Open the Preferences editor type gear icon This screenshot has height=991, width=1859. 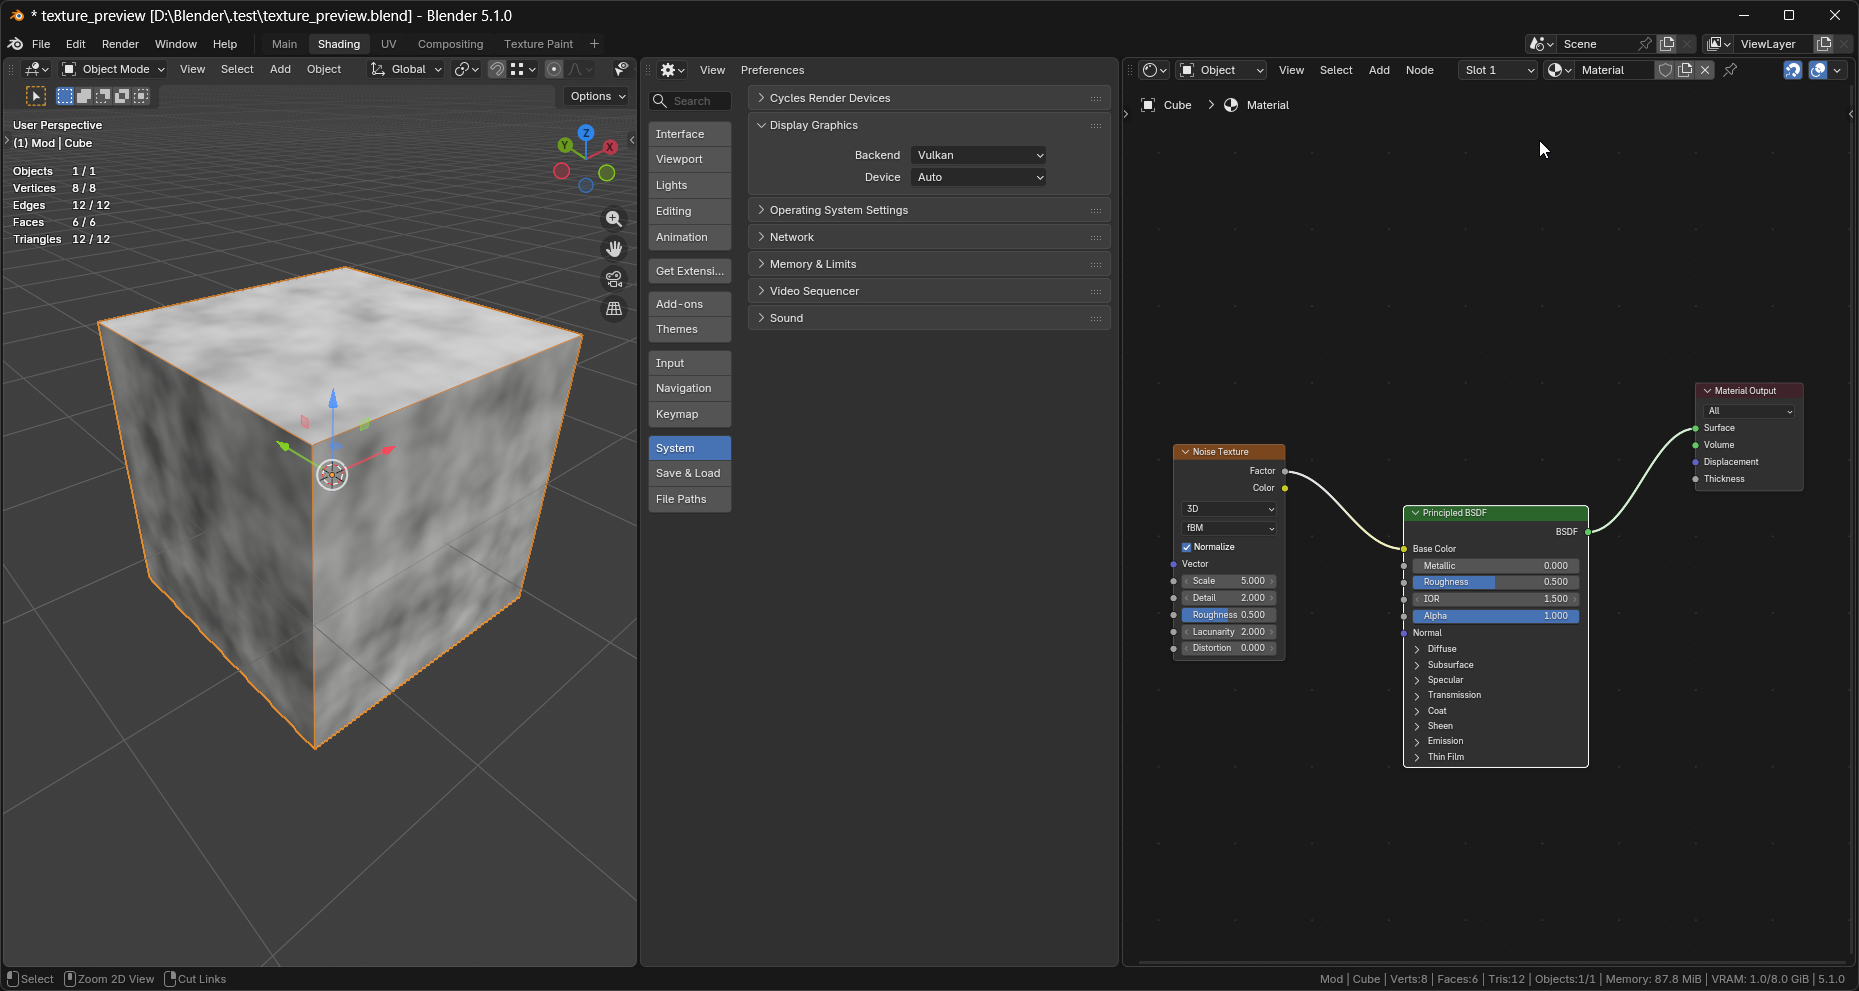coord(672,70)
